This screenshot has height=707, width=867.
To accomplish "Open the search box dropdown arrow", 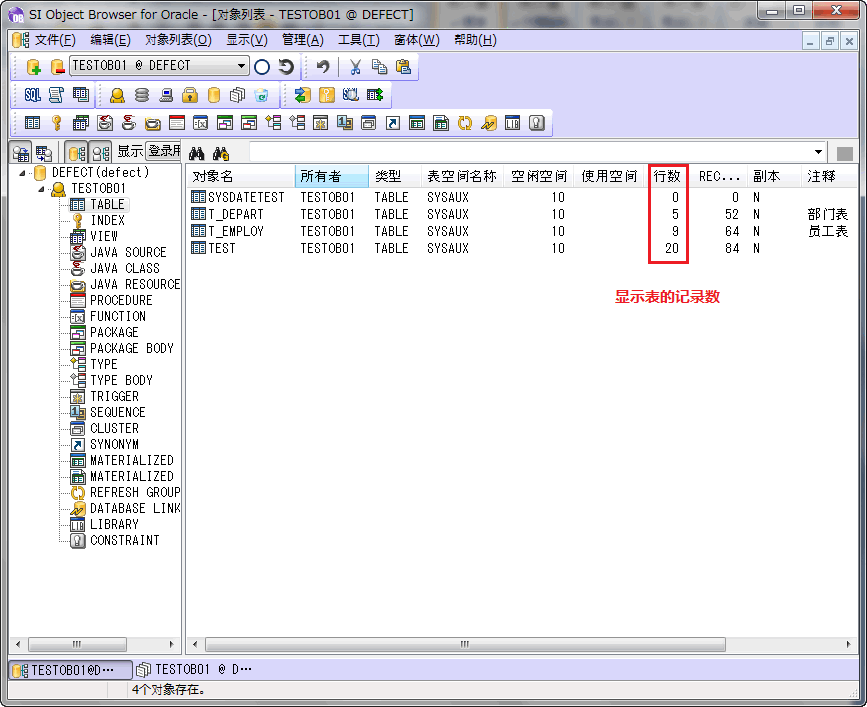I will pos(818,152).
